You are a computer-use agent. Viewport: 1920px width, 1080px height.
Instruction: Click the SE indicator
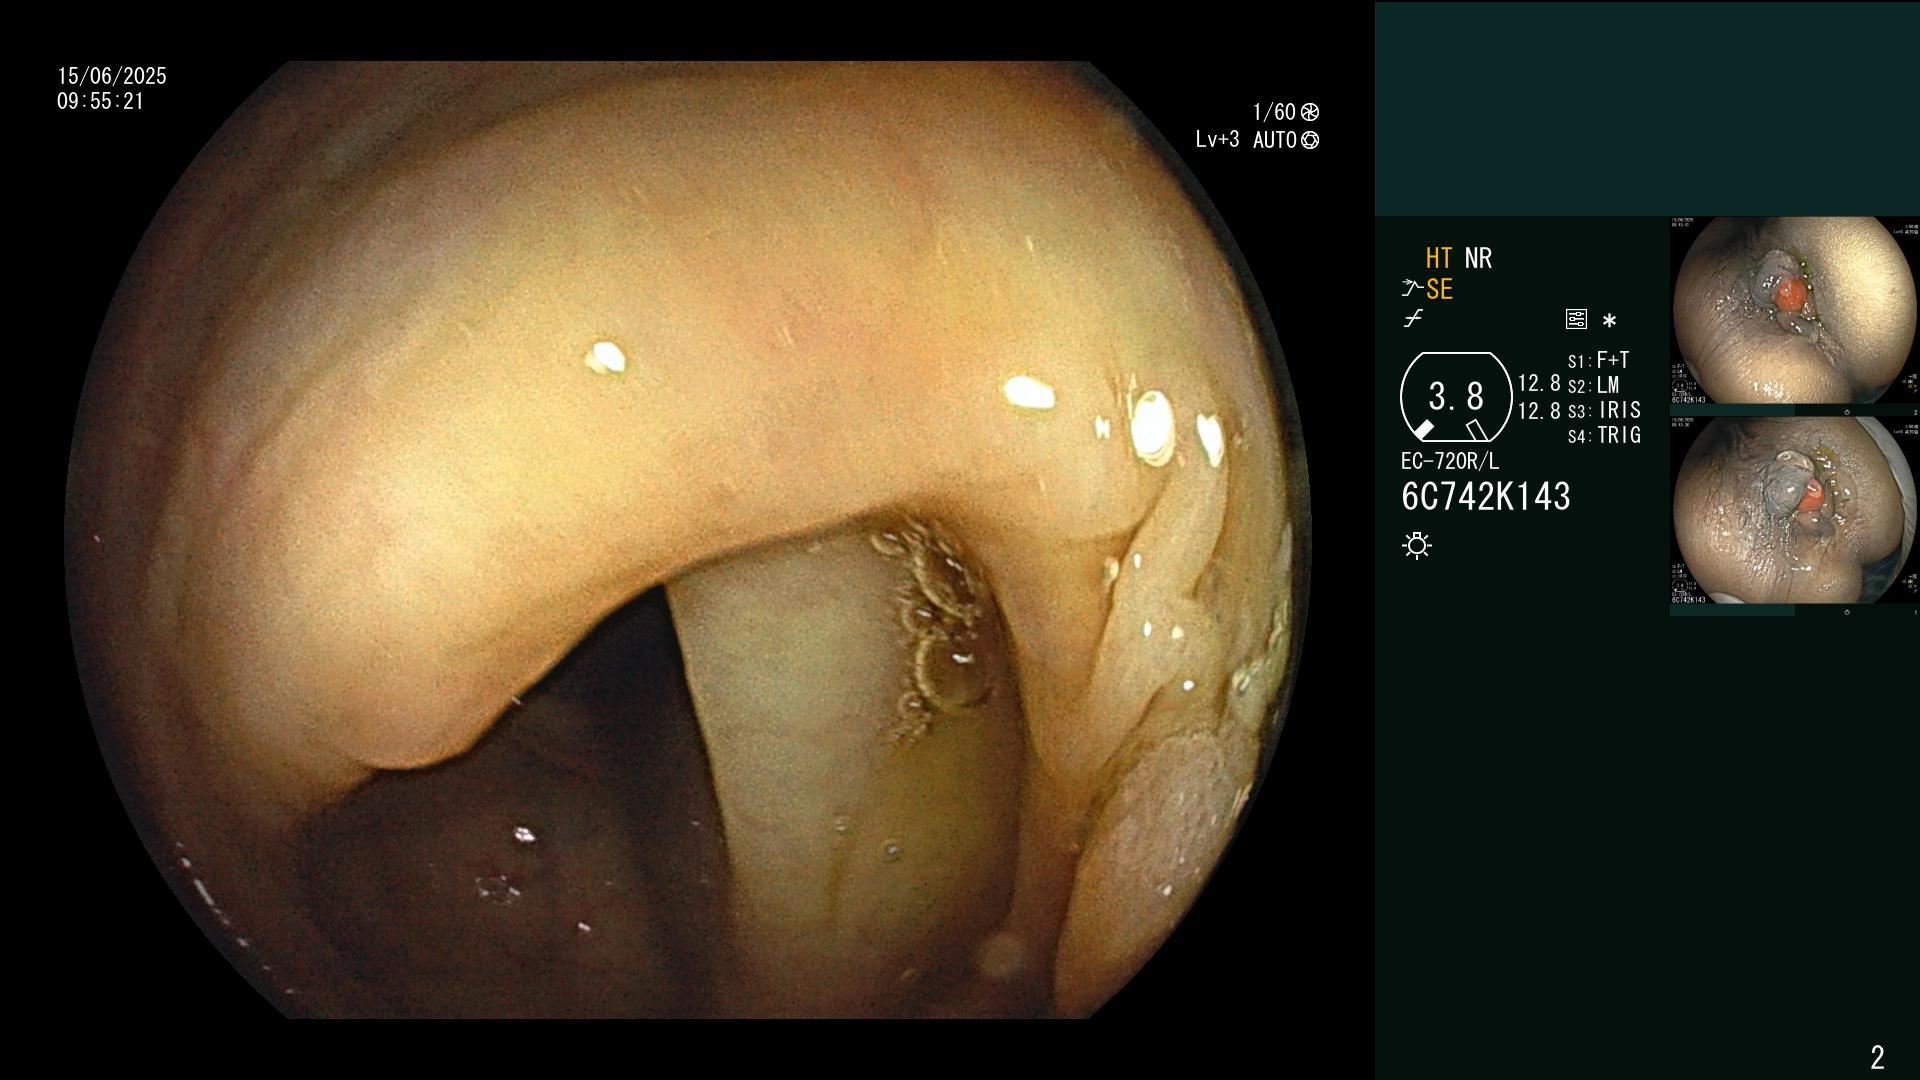point(1439,289)
